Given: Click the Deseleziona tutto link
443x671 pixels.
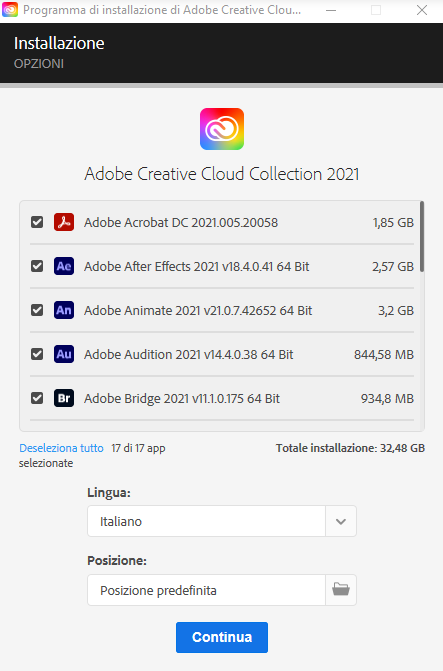Looking at the screenshot, I should (61, 448).
